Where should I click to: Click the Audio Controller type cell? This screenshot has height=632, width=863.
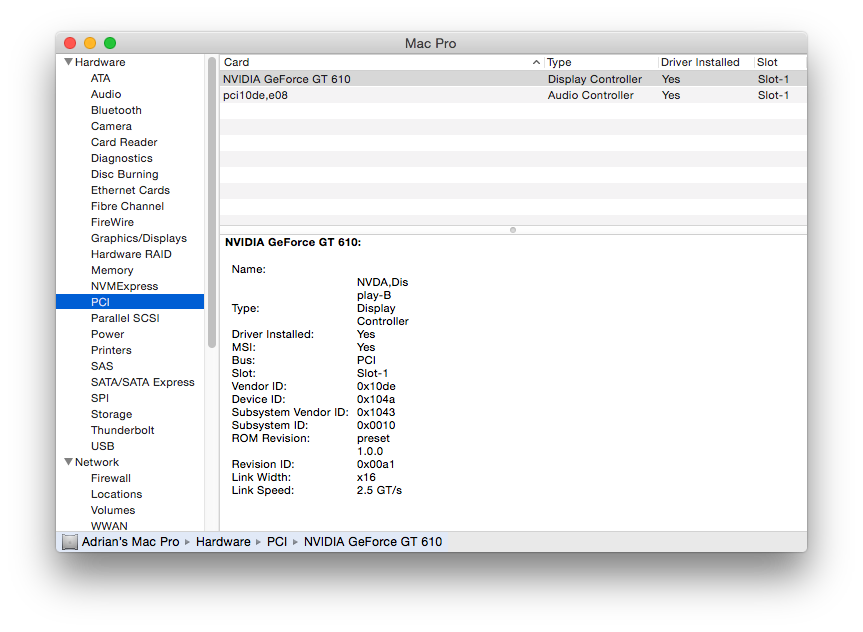591,95
